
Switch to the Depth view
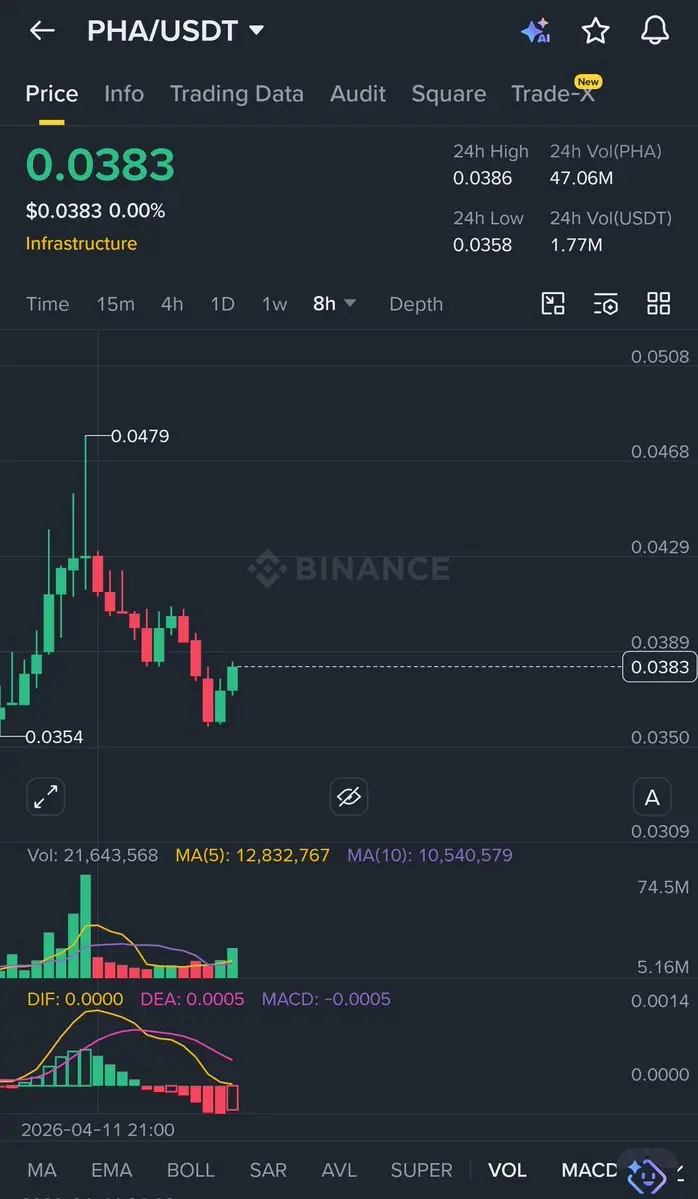click(416, 304)
